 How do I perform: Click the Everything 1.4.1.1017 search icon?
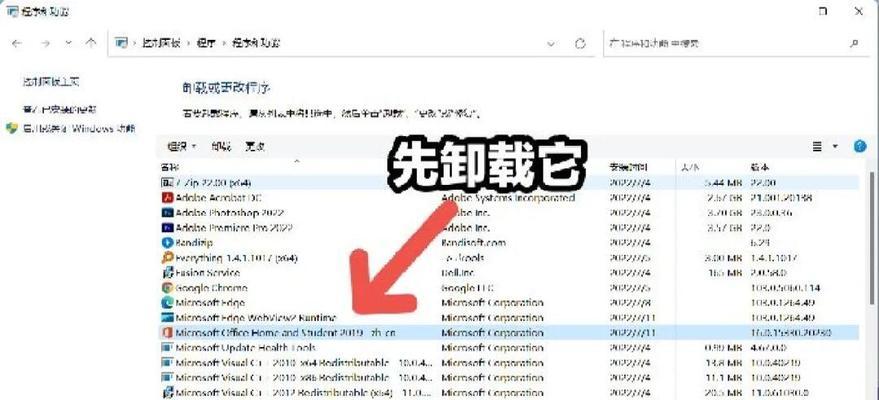(x=167, y=258)
